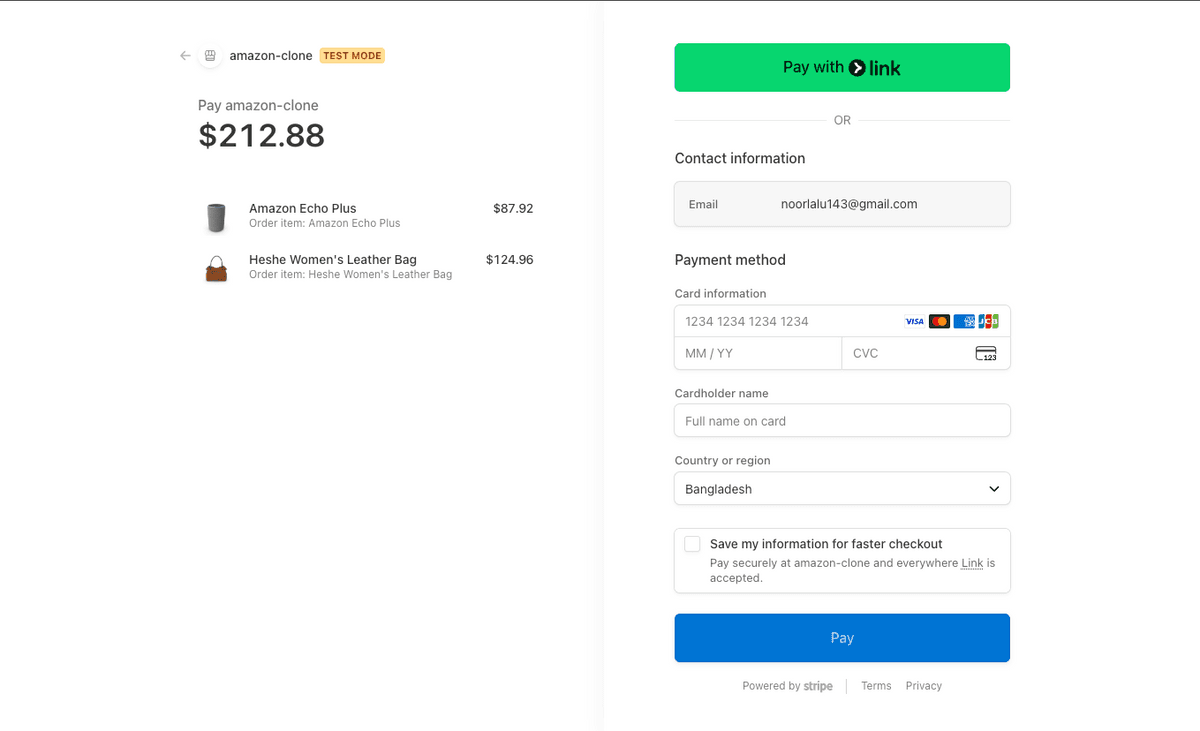Viewport: 1200px width, 731px height.
Task: Focus the Cardholder name field
Action: click(x=842, y=421)
